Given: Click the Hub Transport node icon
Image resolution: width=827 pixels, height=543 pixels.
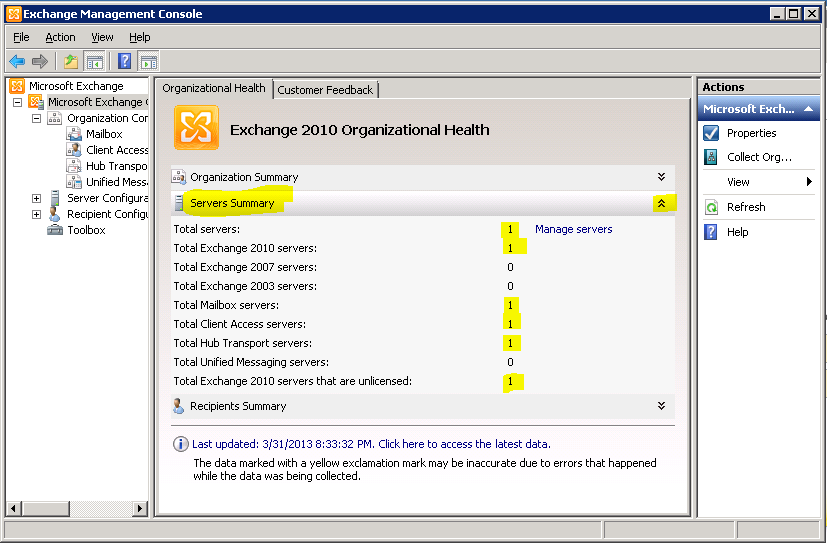Looking at the screenshot, I should coord(74,166).
